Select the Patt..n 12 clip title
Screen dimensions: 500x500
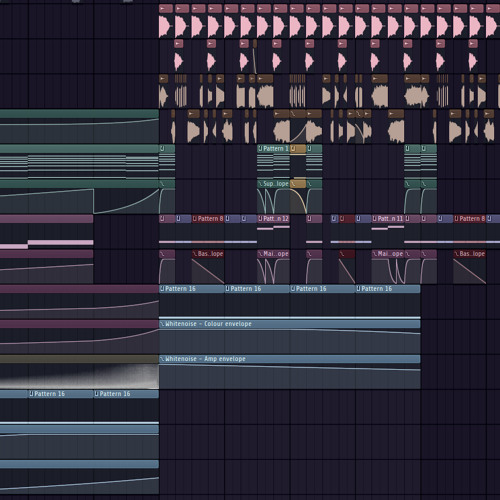coord(276,219)
